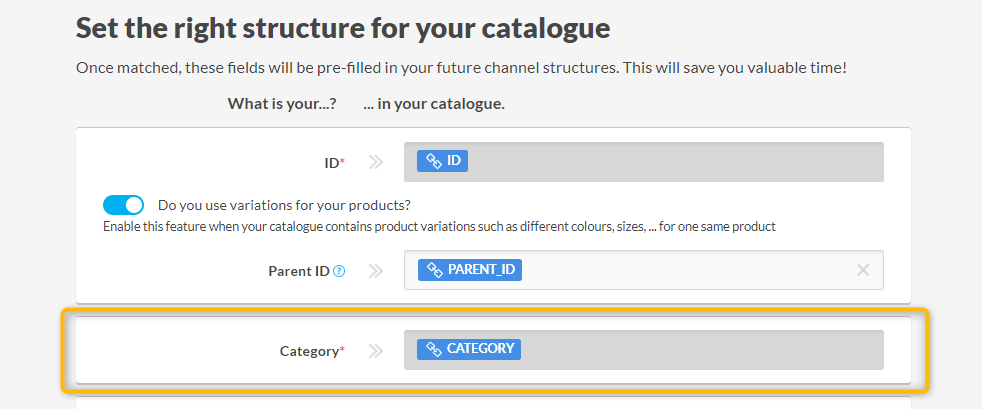This screenshot has width=982, height=409.
Task: Click empty area of ID field
Action: pos(670,162)
